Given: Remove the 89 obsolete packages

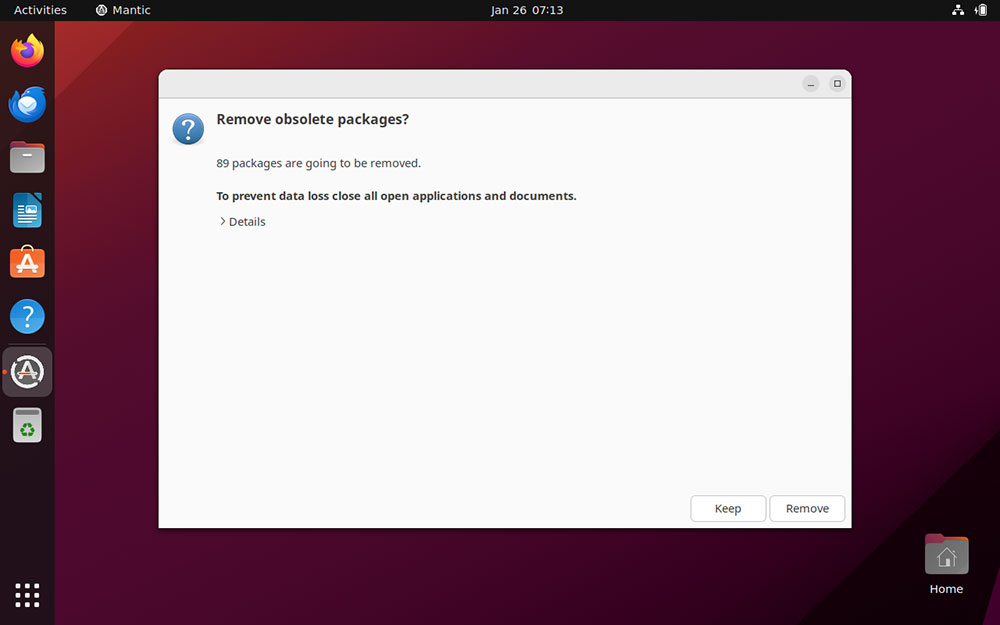Looking at the screenshot, I should pos(807,508).
